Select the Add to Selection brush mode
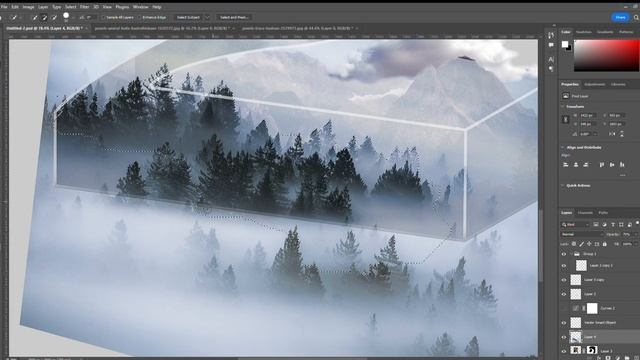 tap(44, 18)
